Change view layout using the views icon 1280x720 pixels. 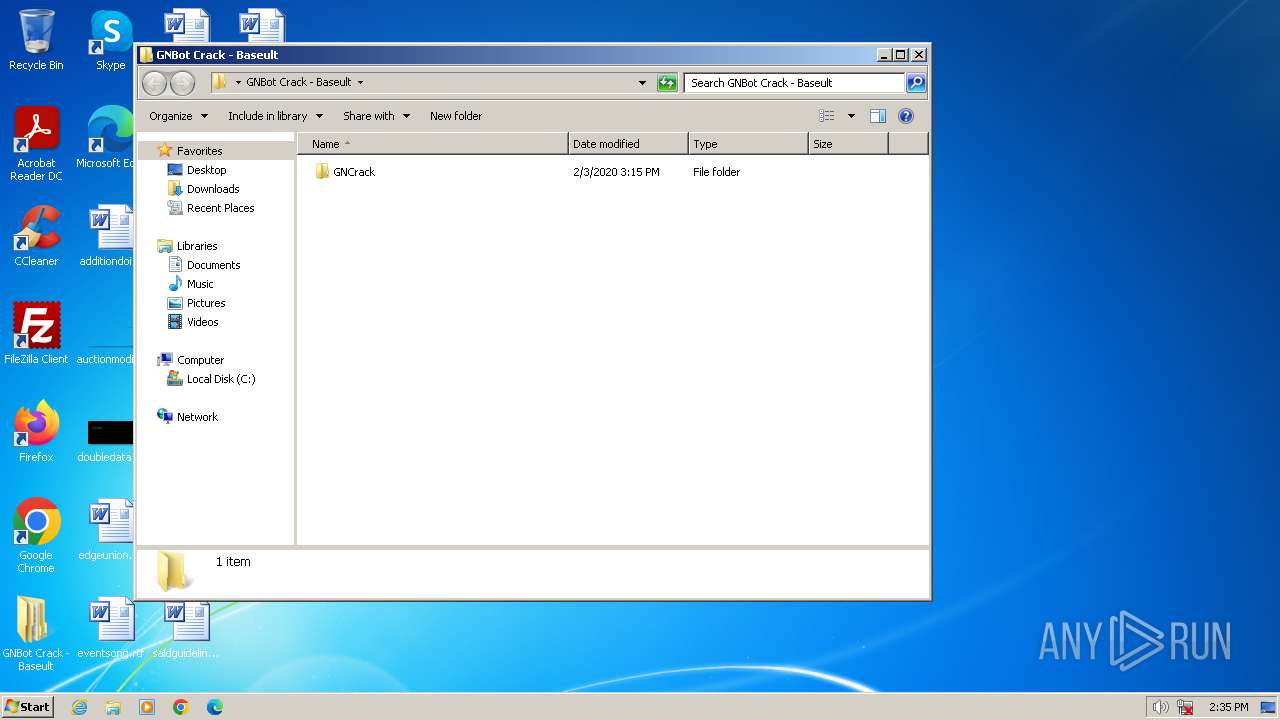point(826,116)
